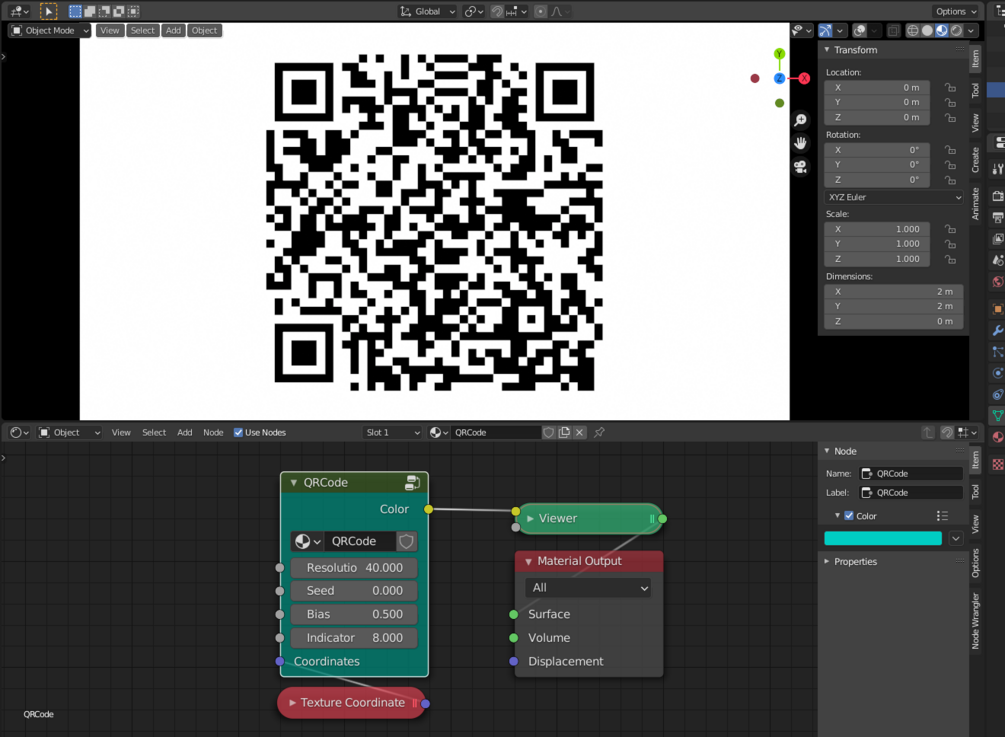Open the Tool properties tab with wrench-screwdriver icon

pyautogui.click(x=998, y=169)
